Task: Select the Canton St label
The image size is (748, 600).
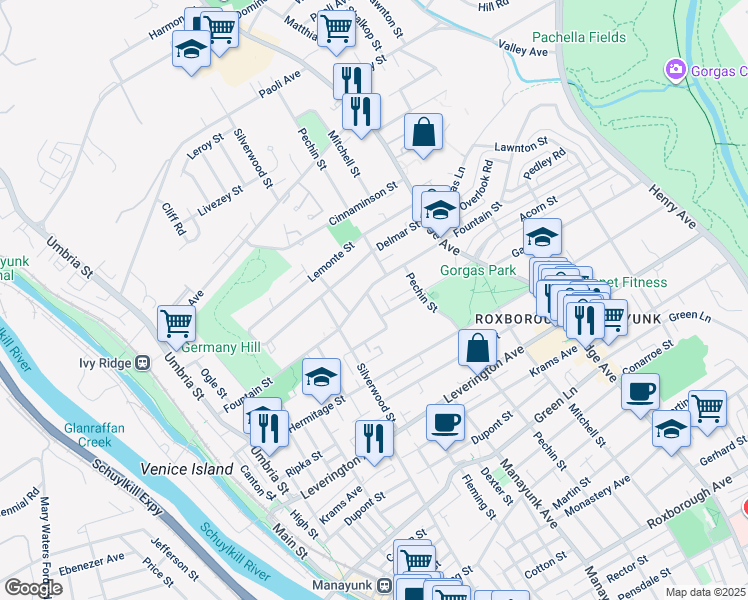Action: pos(258,483)
